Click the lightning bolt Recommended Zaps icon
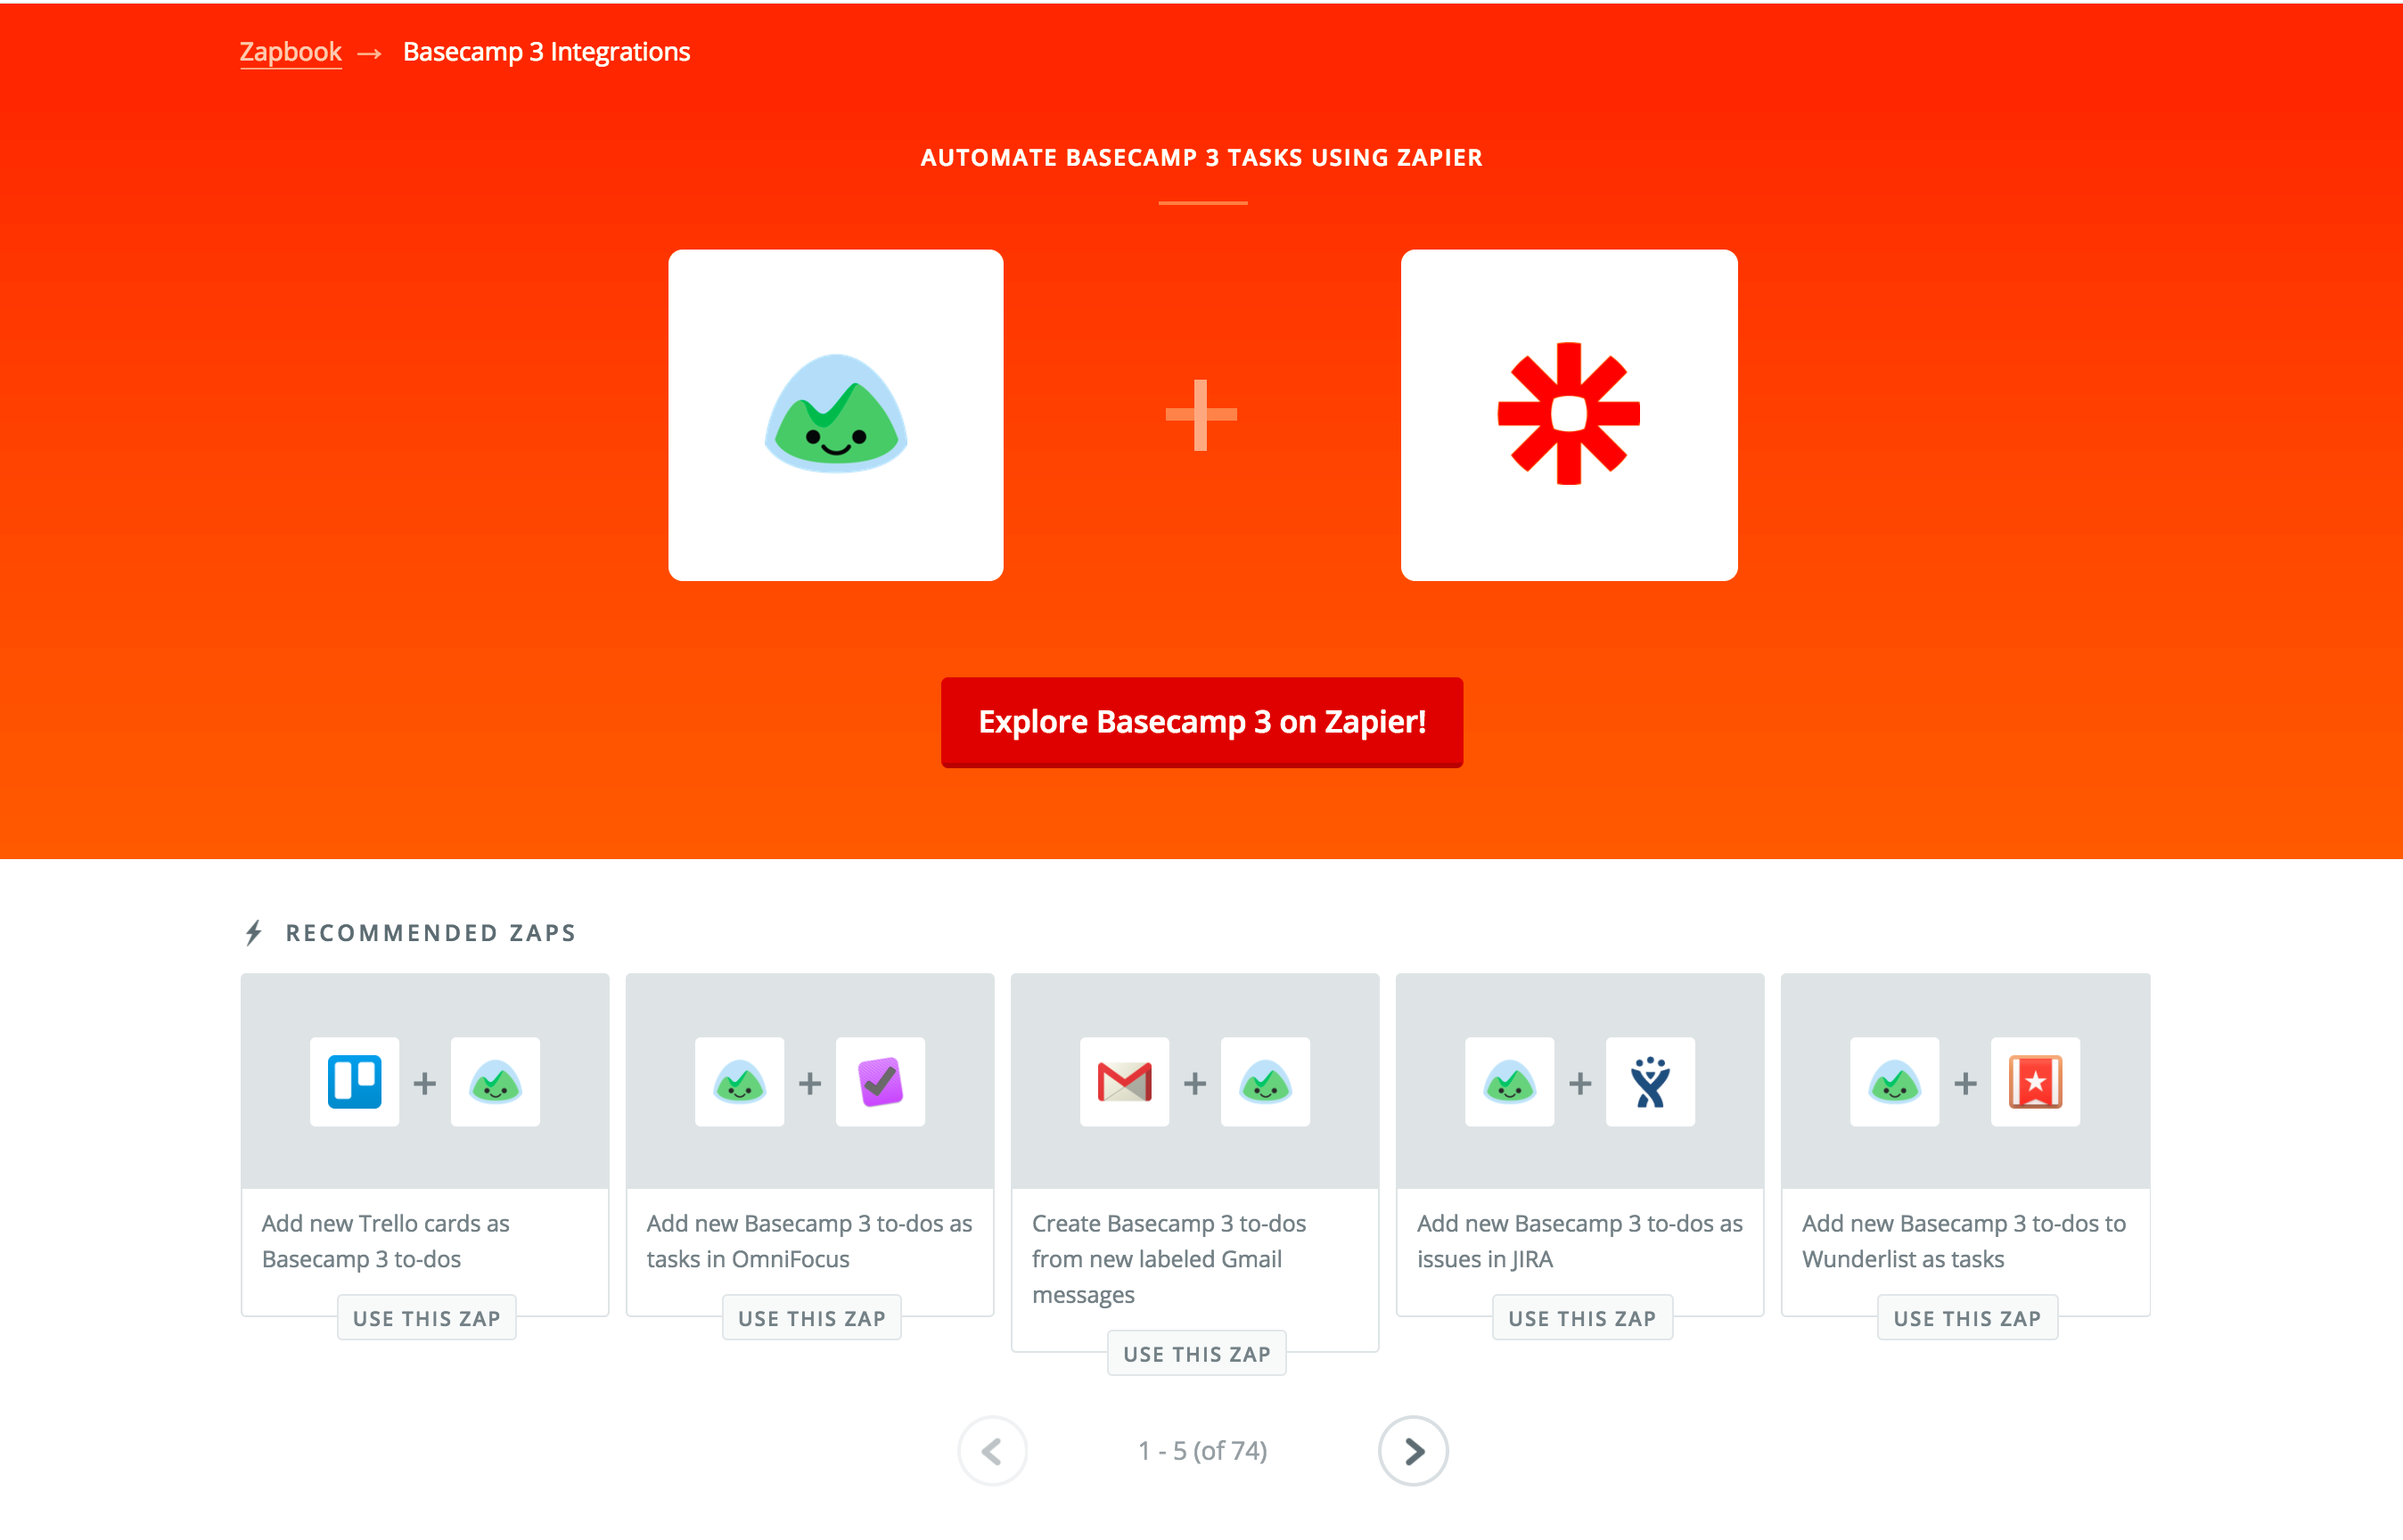2403x1540 pixels. coord(254,933)
